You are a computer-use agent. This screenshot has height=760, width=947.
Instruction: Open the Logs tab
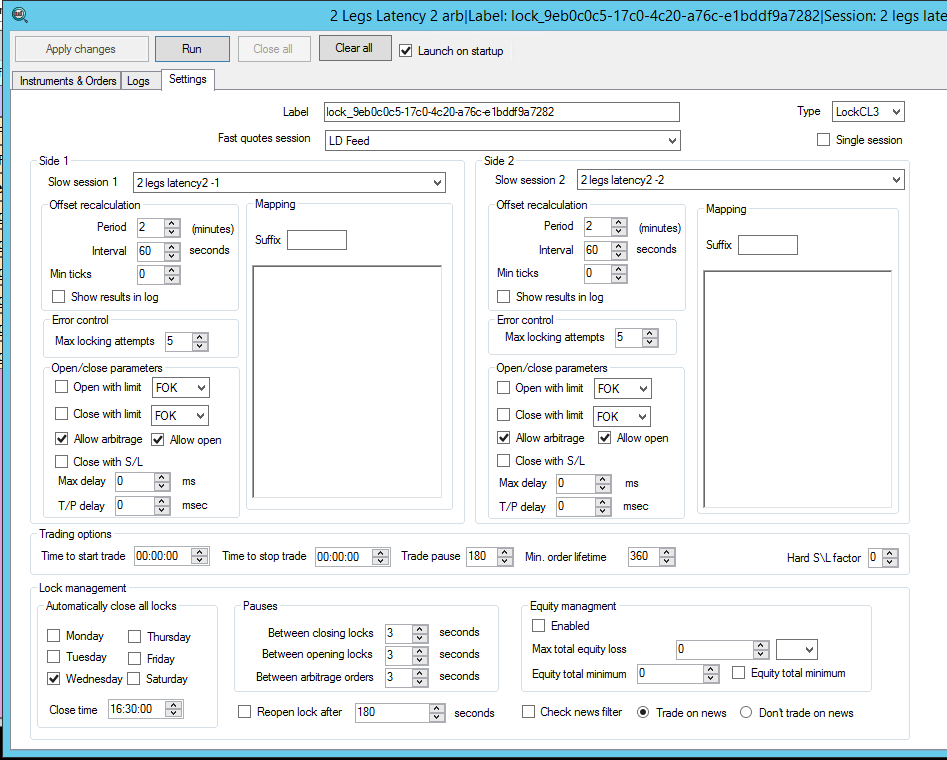[x=138, y=81]
